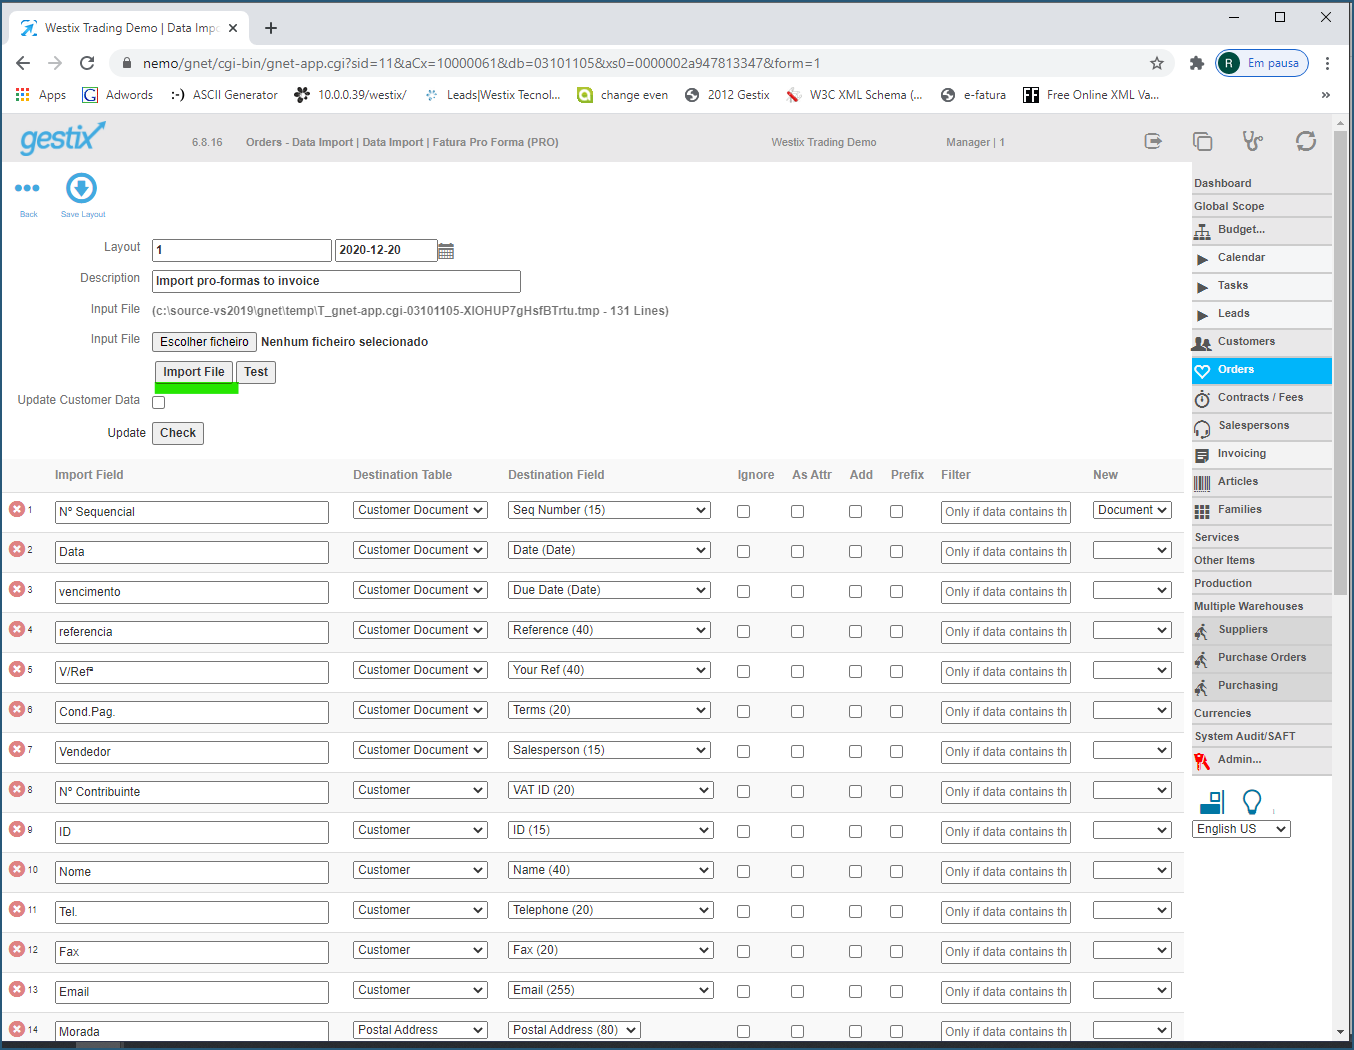The height and width of the screenshot is (1050, 1354).
Task: Delete row 13 Email mapping
Action: point(17,989)
